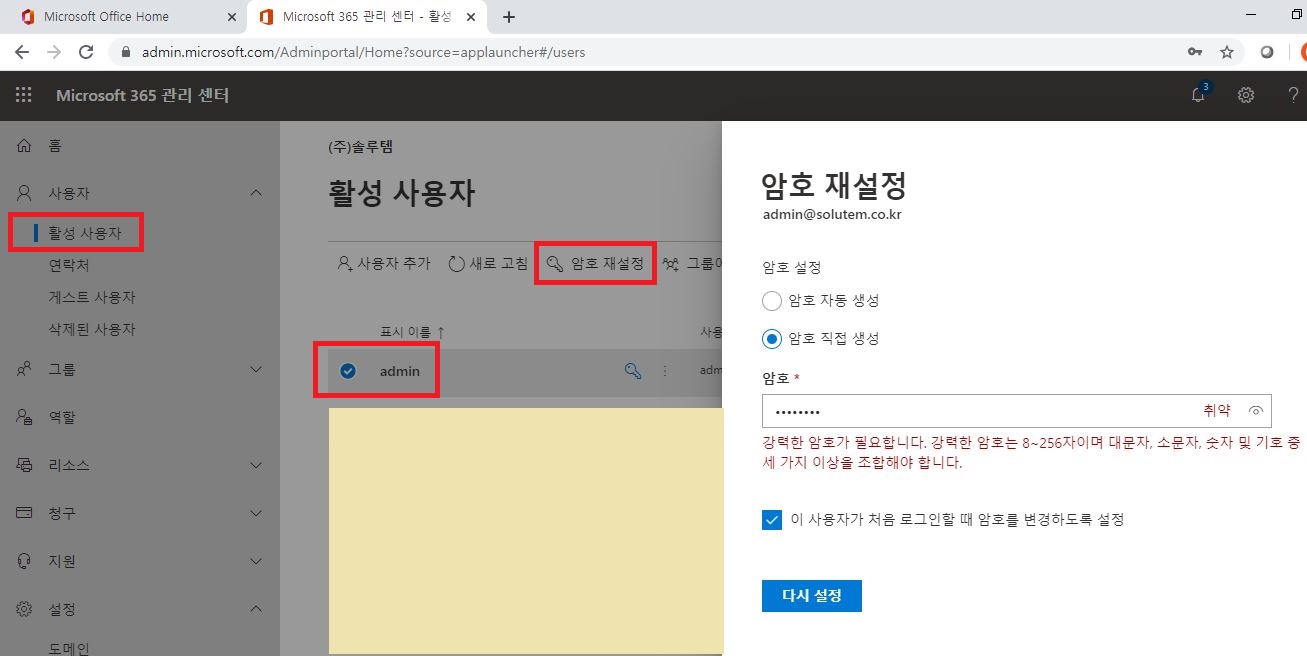The height and width of the screenshot is (656, 1307).
Task: Open 연락처 in the sidebar
Action: coord(69,266)
